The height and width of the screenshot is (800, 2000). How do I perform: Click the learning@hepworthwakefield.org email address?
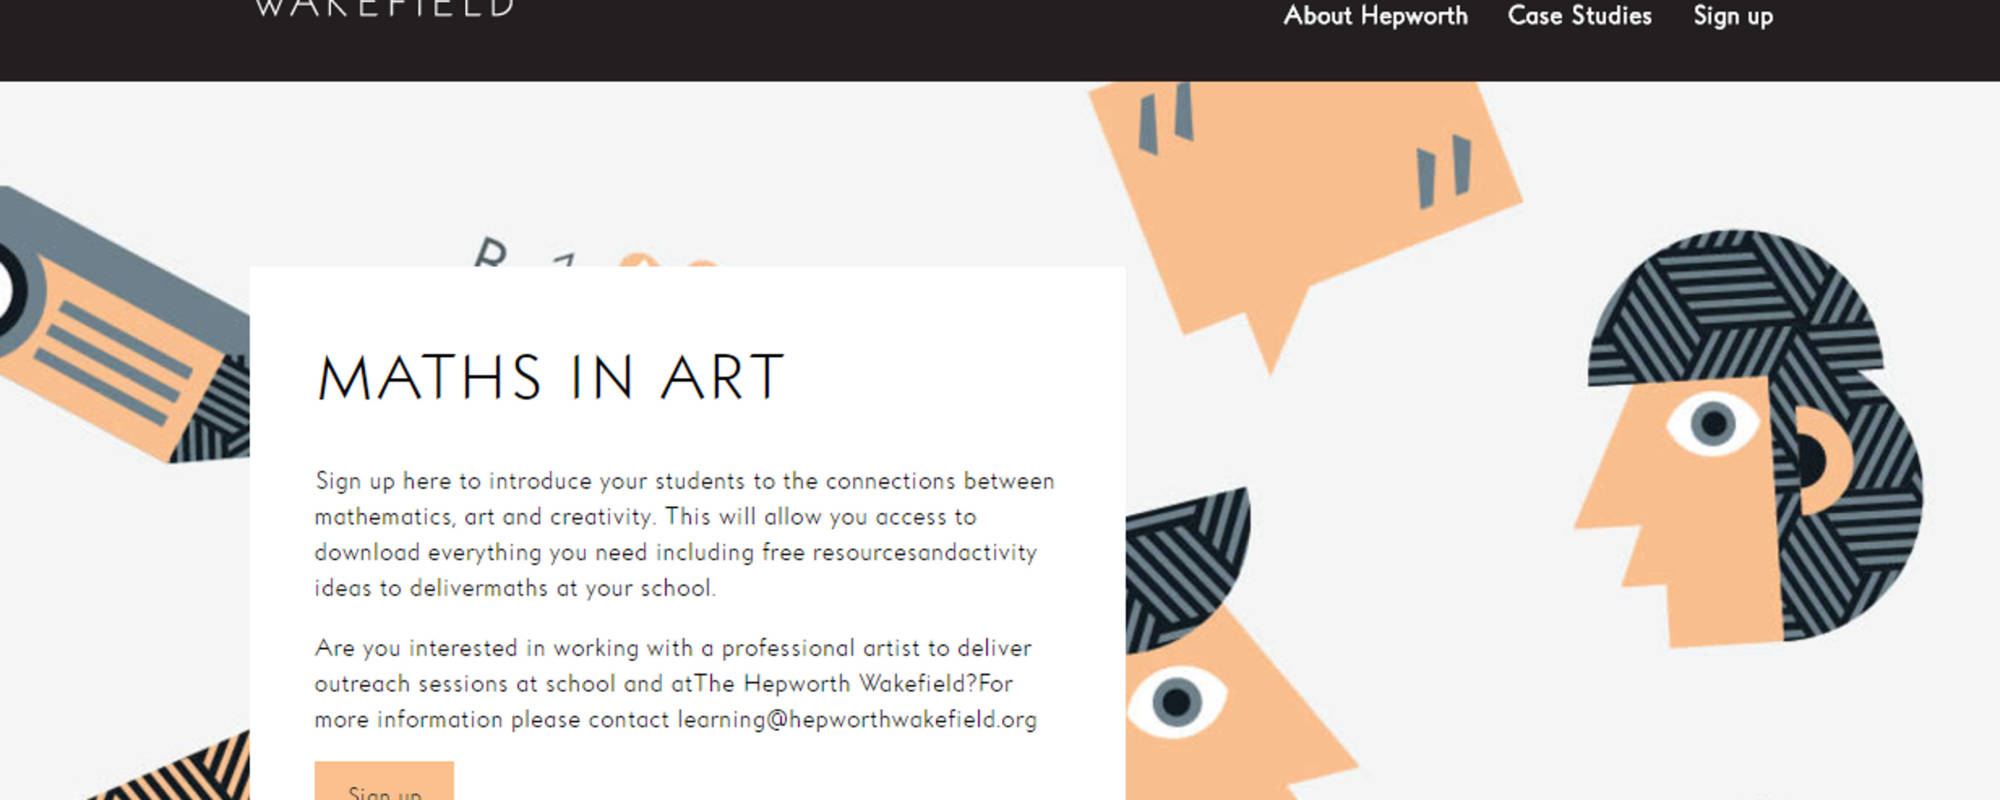857,720
